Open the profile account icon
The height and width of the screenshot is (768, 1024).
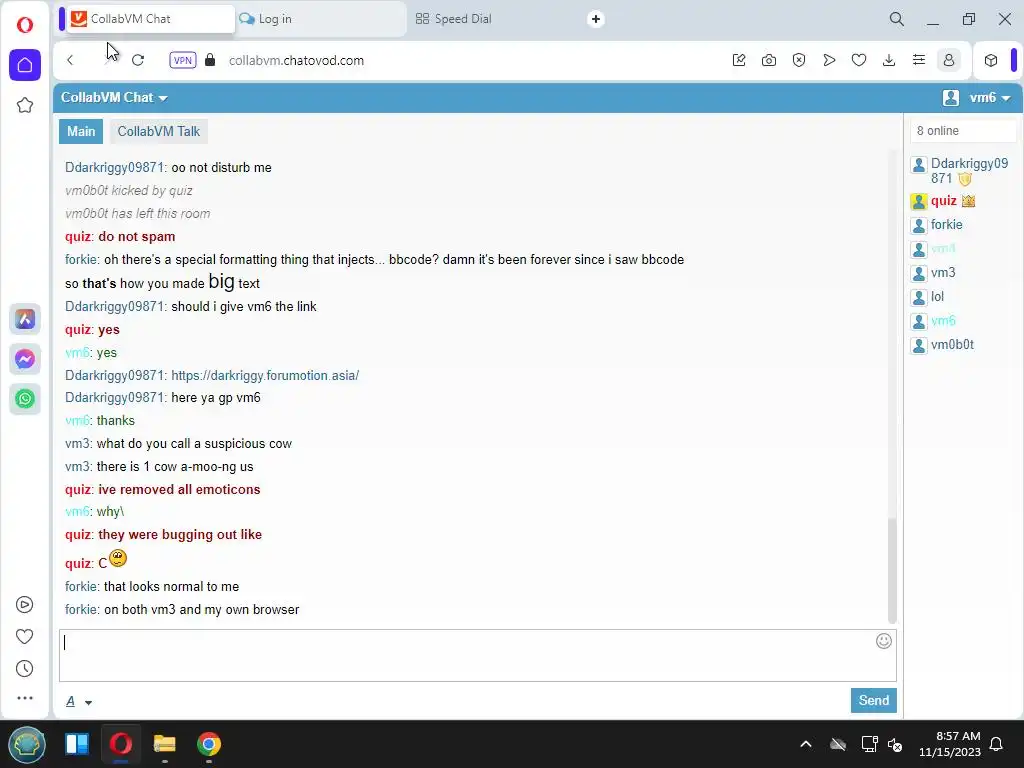pos(949,60)
